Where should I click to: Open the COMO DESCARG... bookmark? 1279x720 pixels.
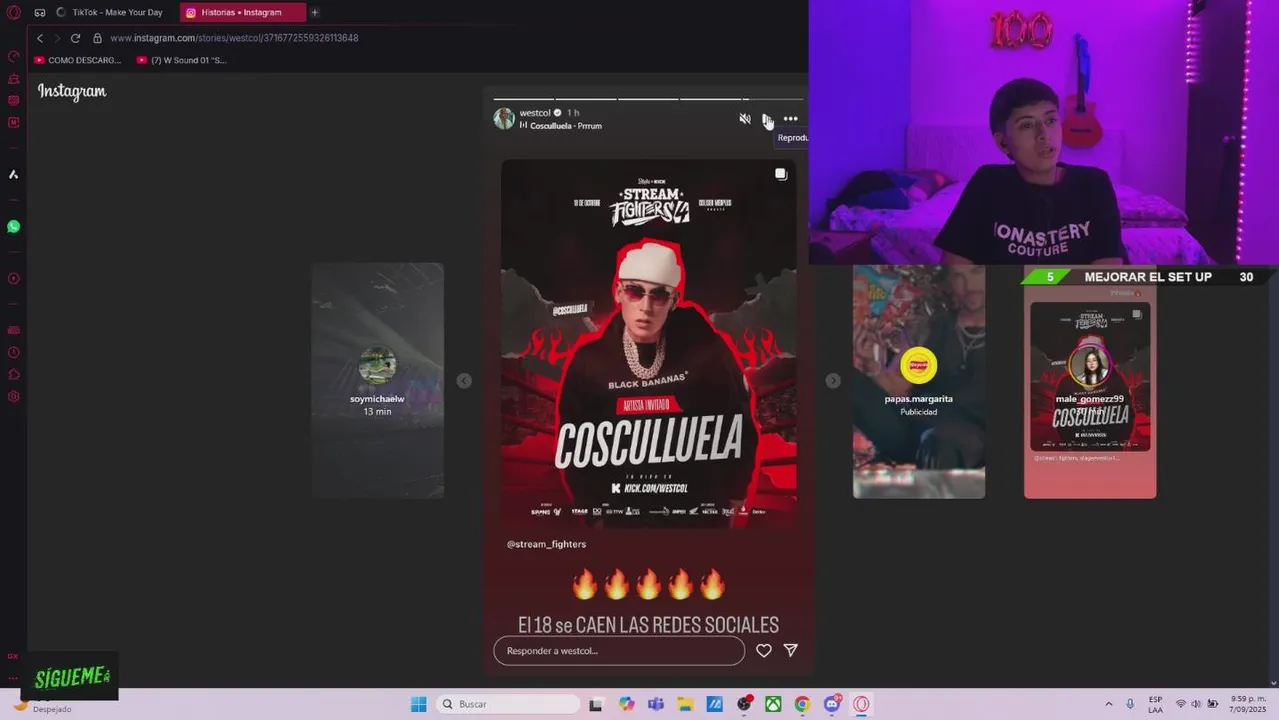[x=78, y=60]
